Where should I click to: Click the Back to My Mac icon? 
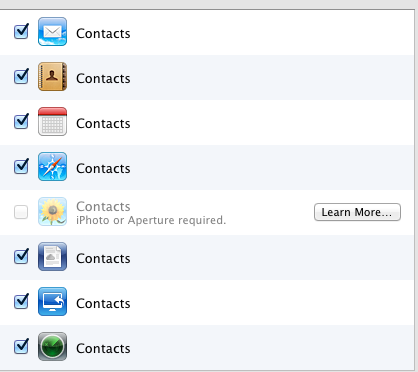pos(52,302)
